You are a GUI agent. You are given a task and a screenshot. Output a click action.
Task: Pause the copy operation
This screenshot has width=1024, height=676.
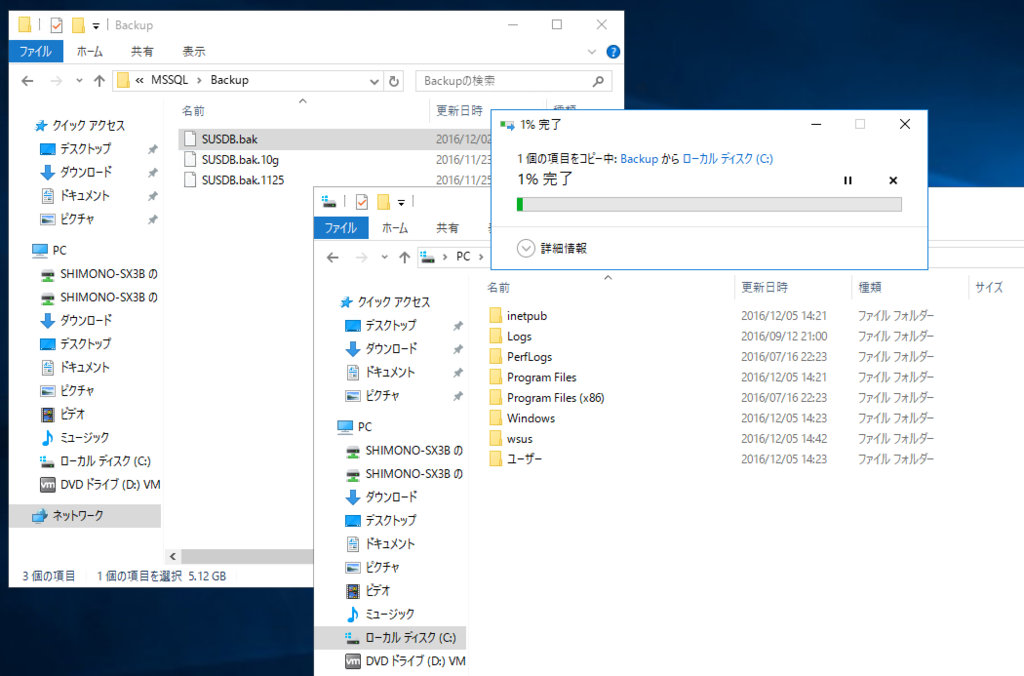848,180
